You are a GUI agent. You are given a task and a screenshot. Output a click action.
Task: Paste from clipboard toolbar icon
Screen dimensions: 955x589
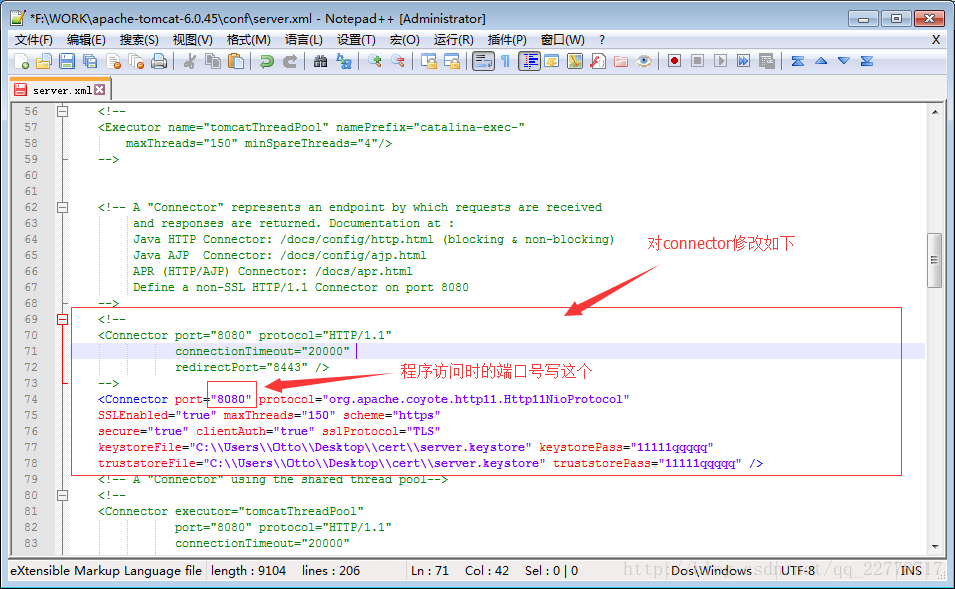tap(236, 62)
